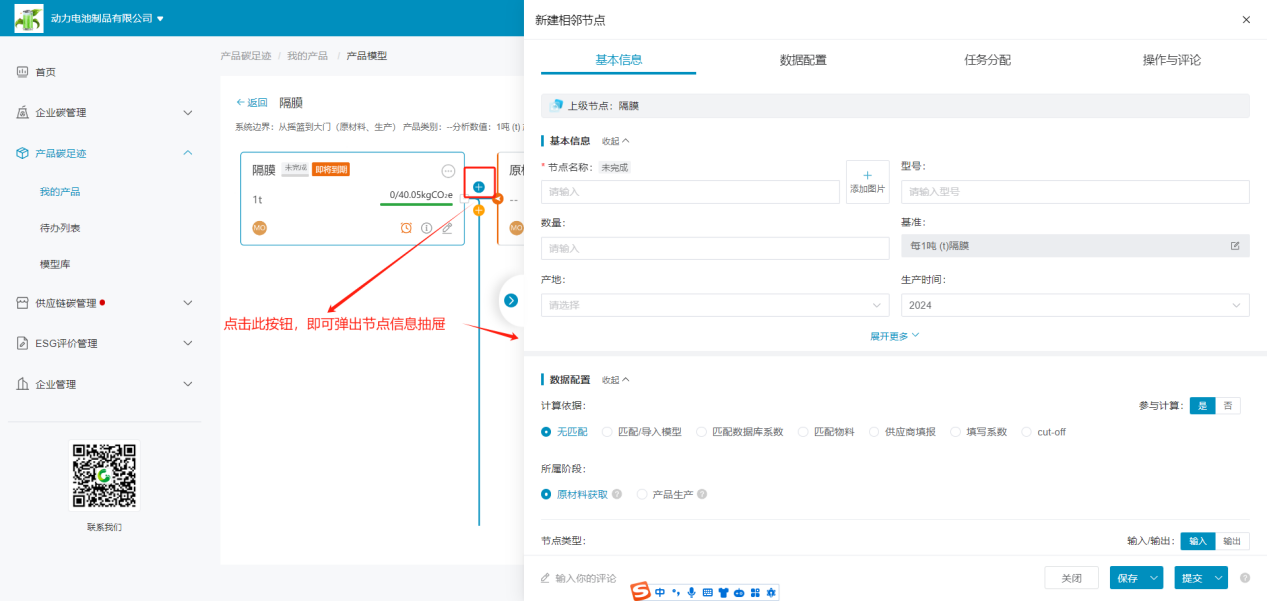Open the 生产时间 year dropdown
1267x601 pixels.
(1074, 305)
